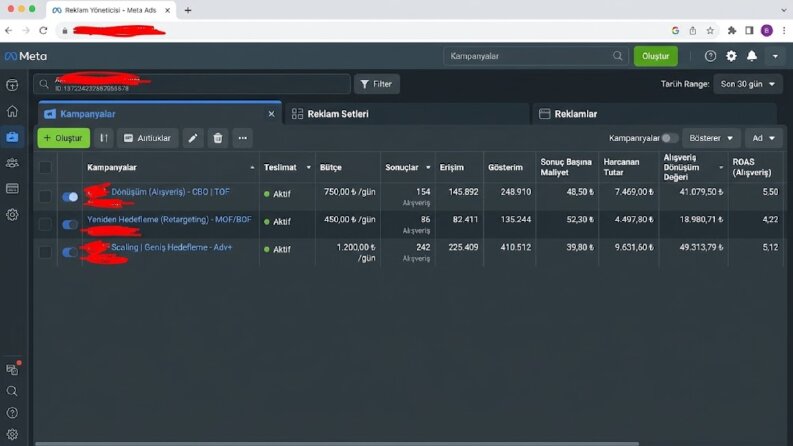
Task: Click the account search field
Action: 192,84
